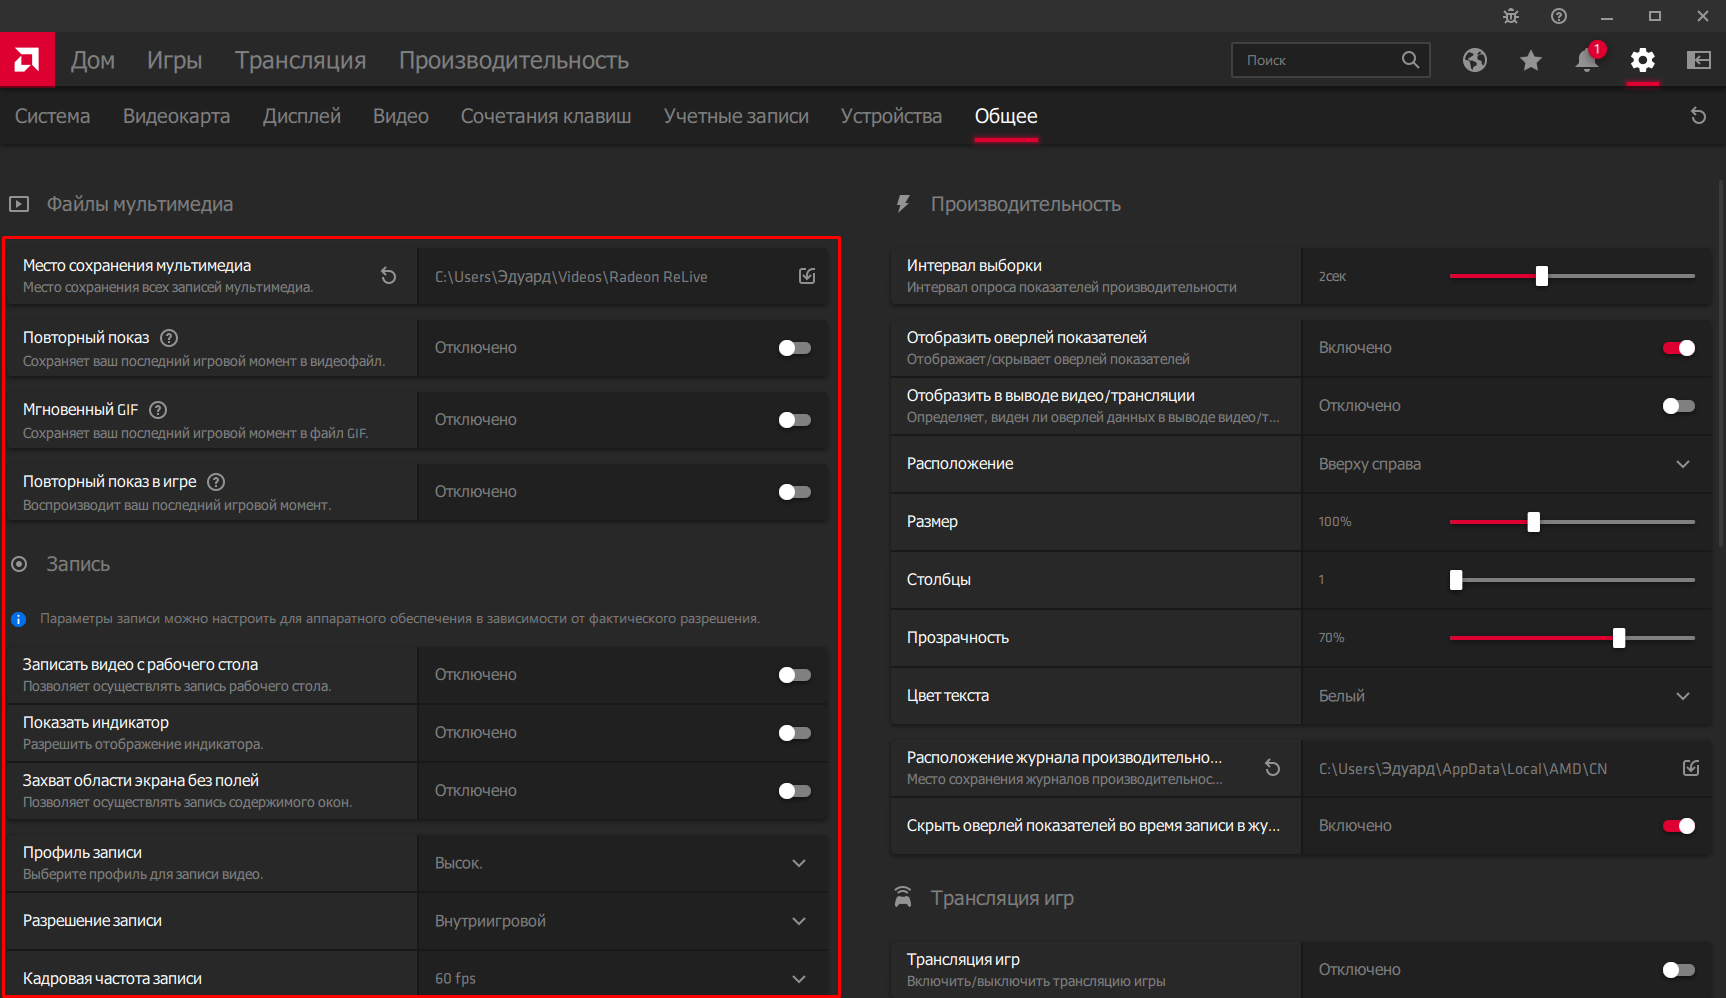Expand the Профиль записи dropdown
Viewport: 1726px width, 998px height.
point(798,863)
